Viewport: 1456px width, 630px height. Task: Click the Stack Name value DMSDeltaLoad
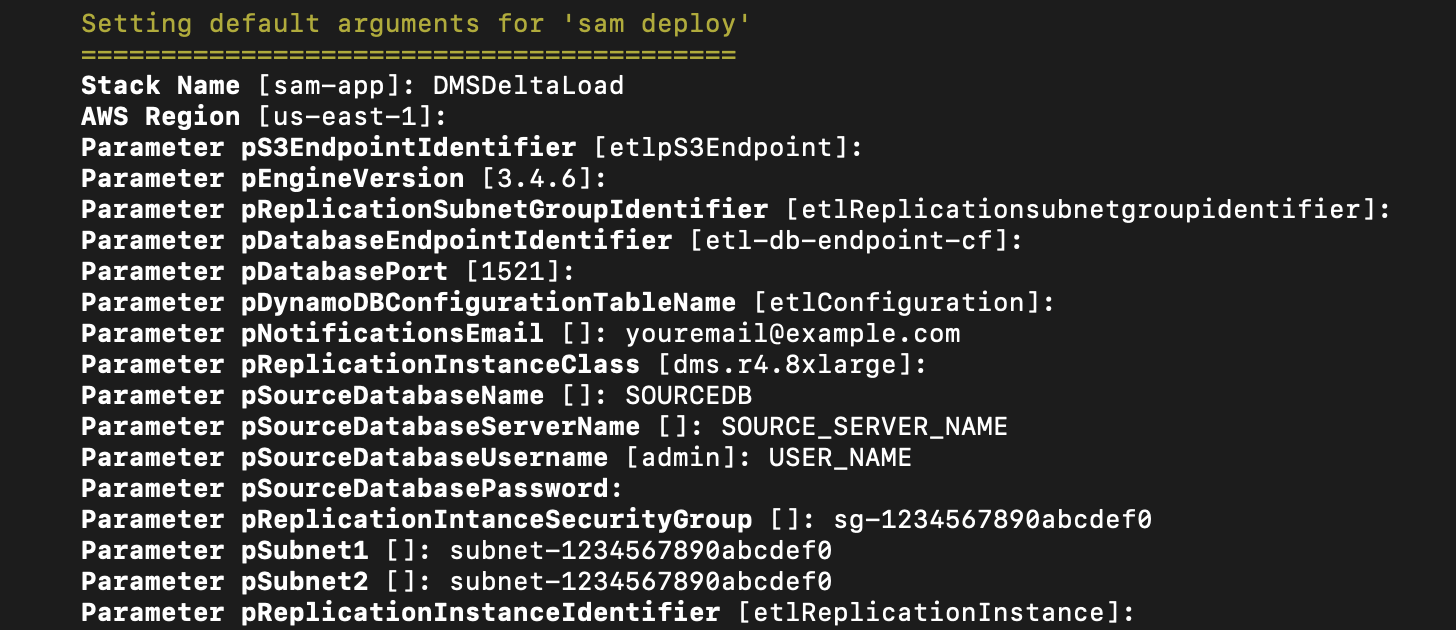click(x=528, y=86)
